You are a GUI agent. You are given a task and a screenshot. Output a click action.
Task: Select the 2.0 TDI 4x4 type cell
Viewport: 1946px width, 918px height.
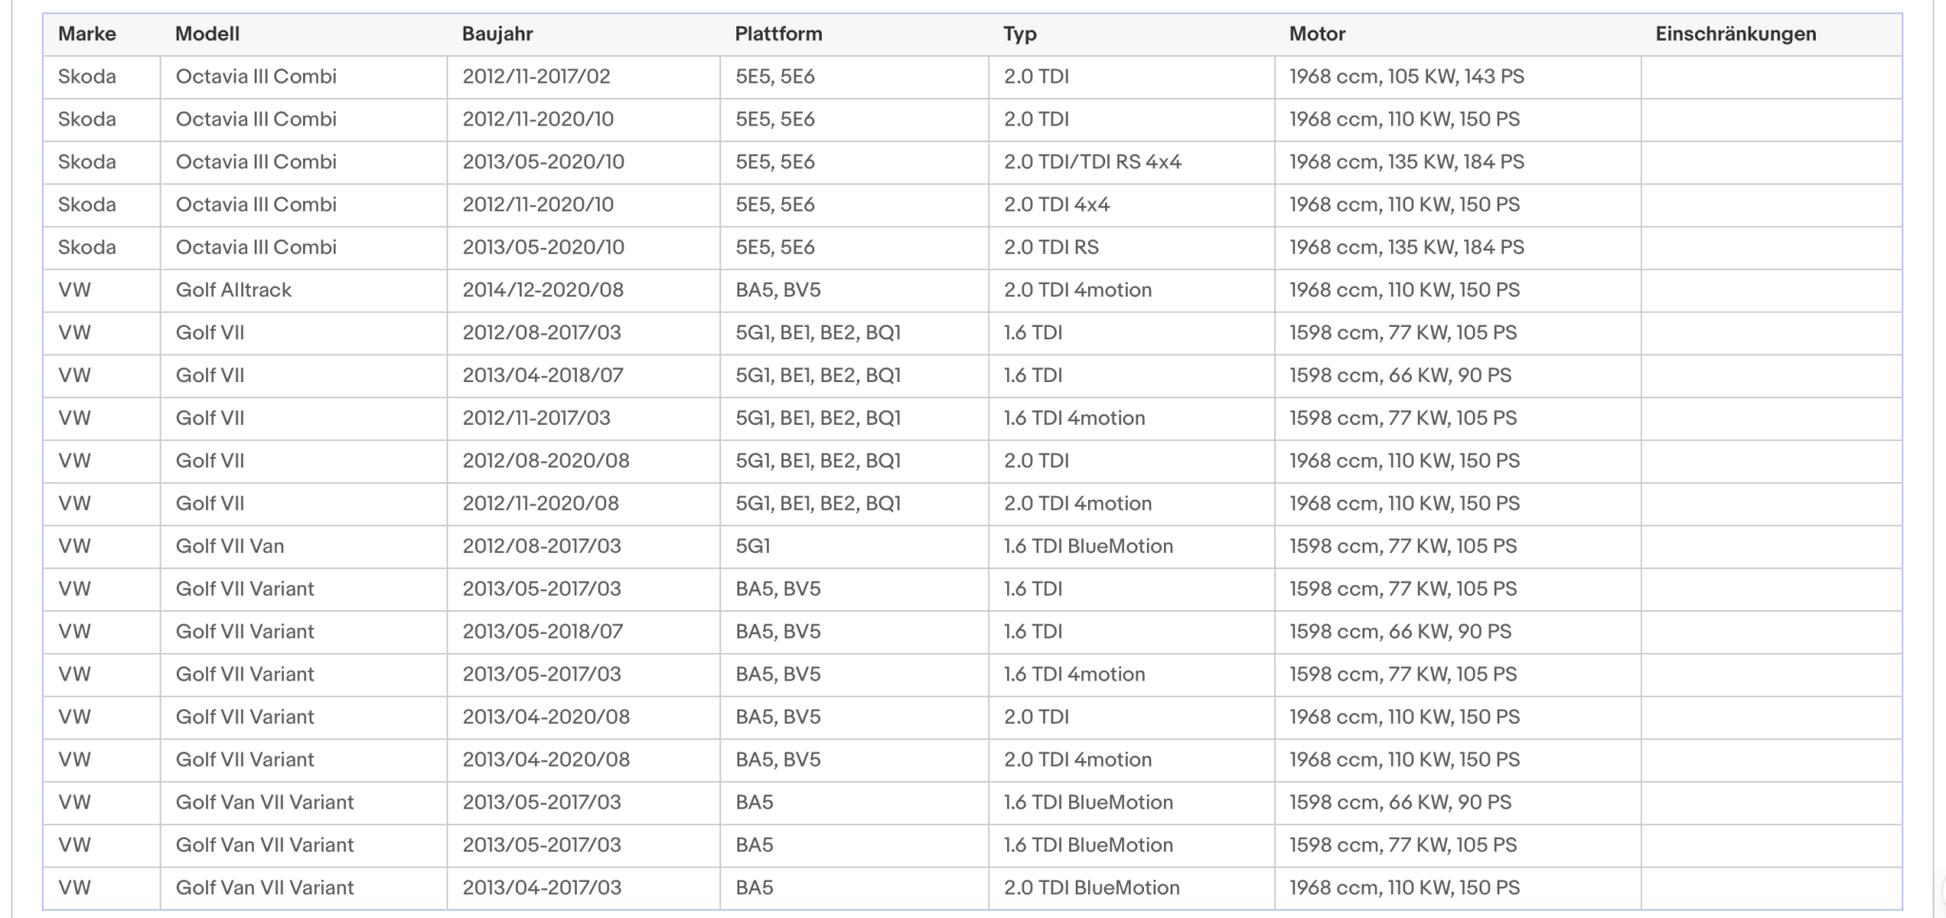pos(1056,205)
